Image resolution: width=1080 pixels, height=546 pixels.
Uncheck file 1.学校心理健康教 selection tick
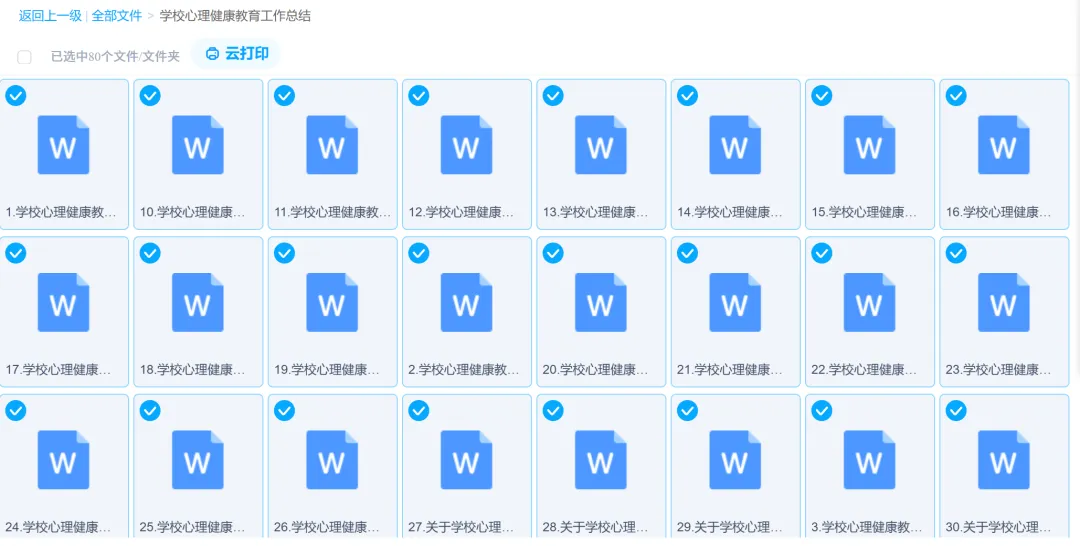tap(16, 96)
